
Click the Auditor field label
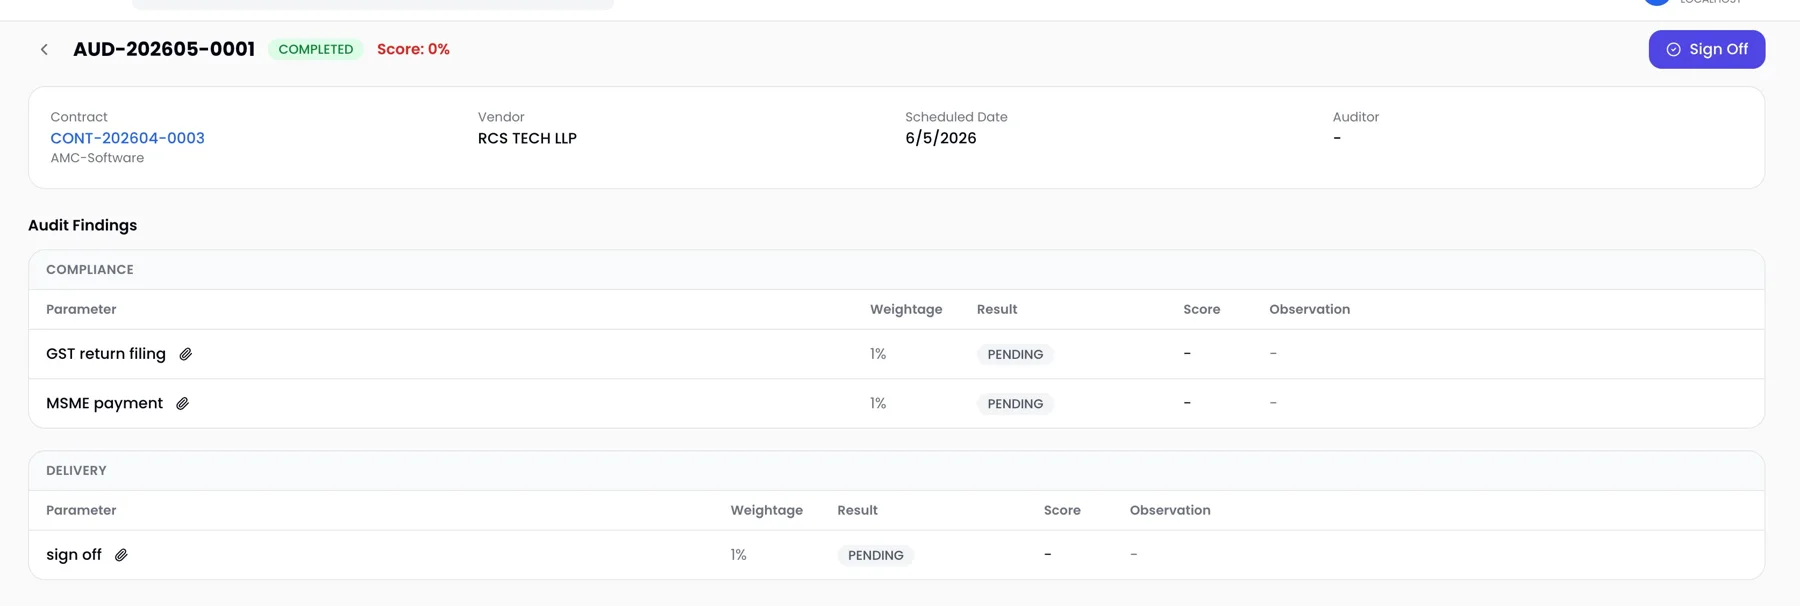coord(1355,117)
